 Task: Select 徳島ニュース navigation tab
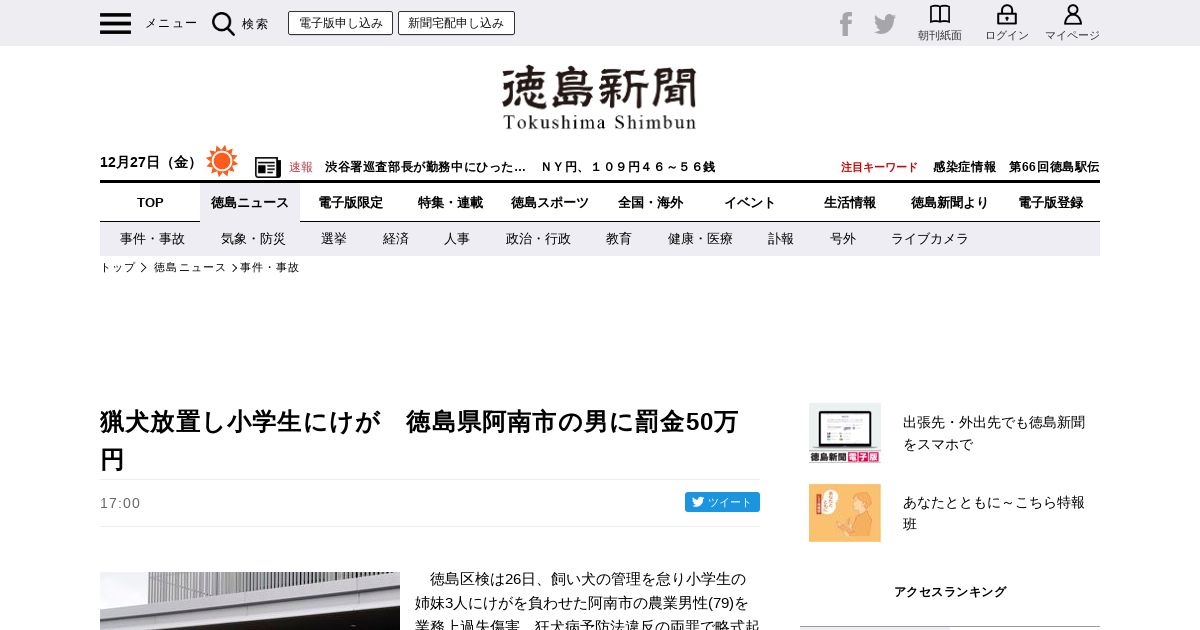pyautogui.click(x=250, y=202)
